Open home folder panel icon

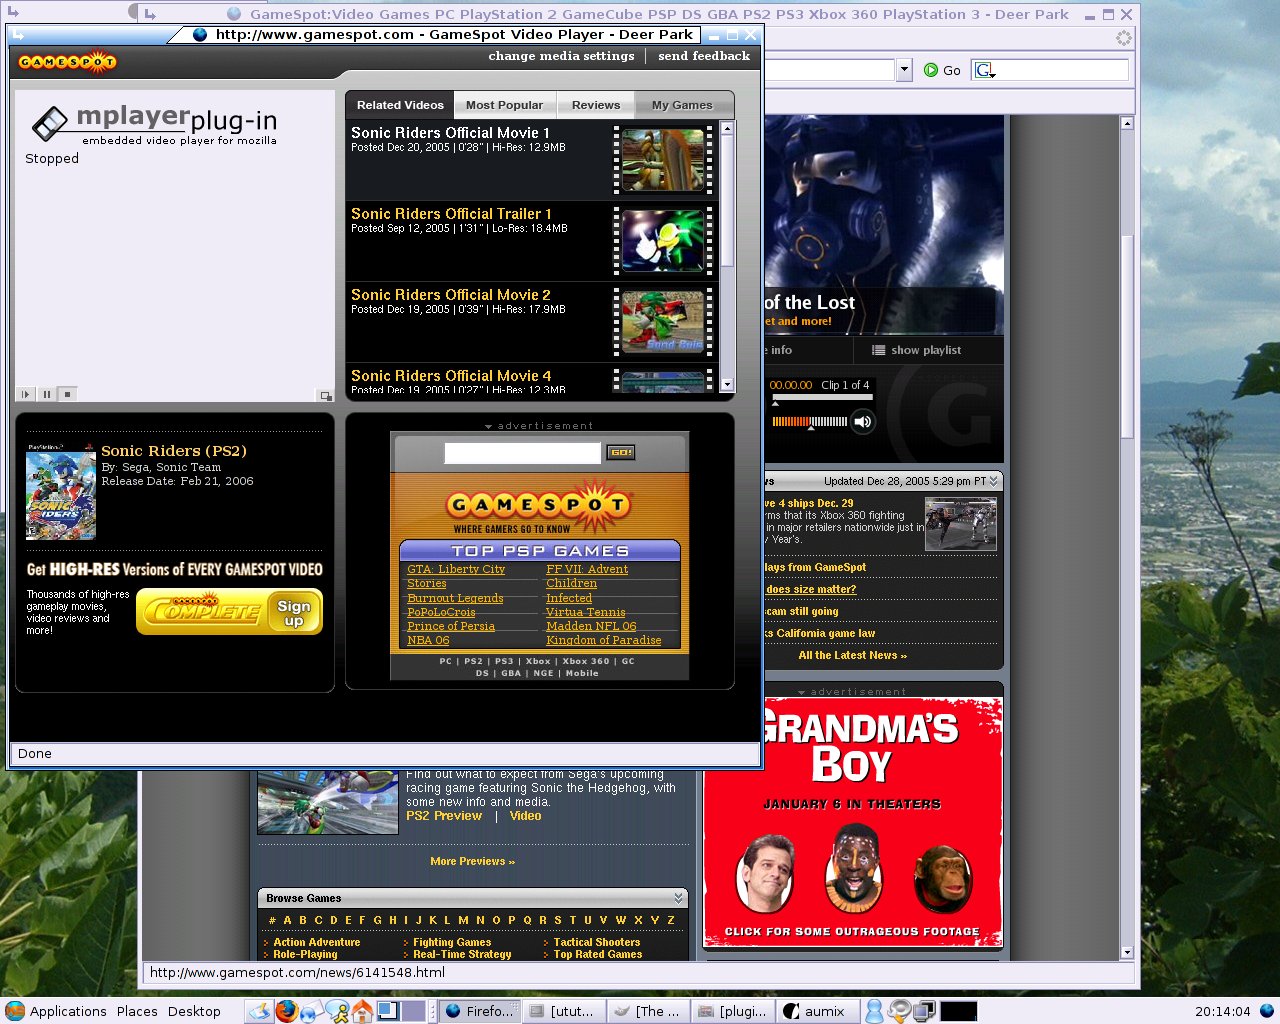click(x=361, y=1011)
